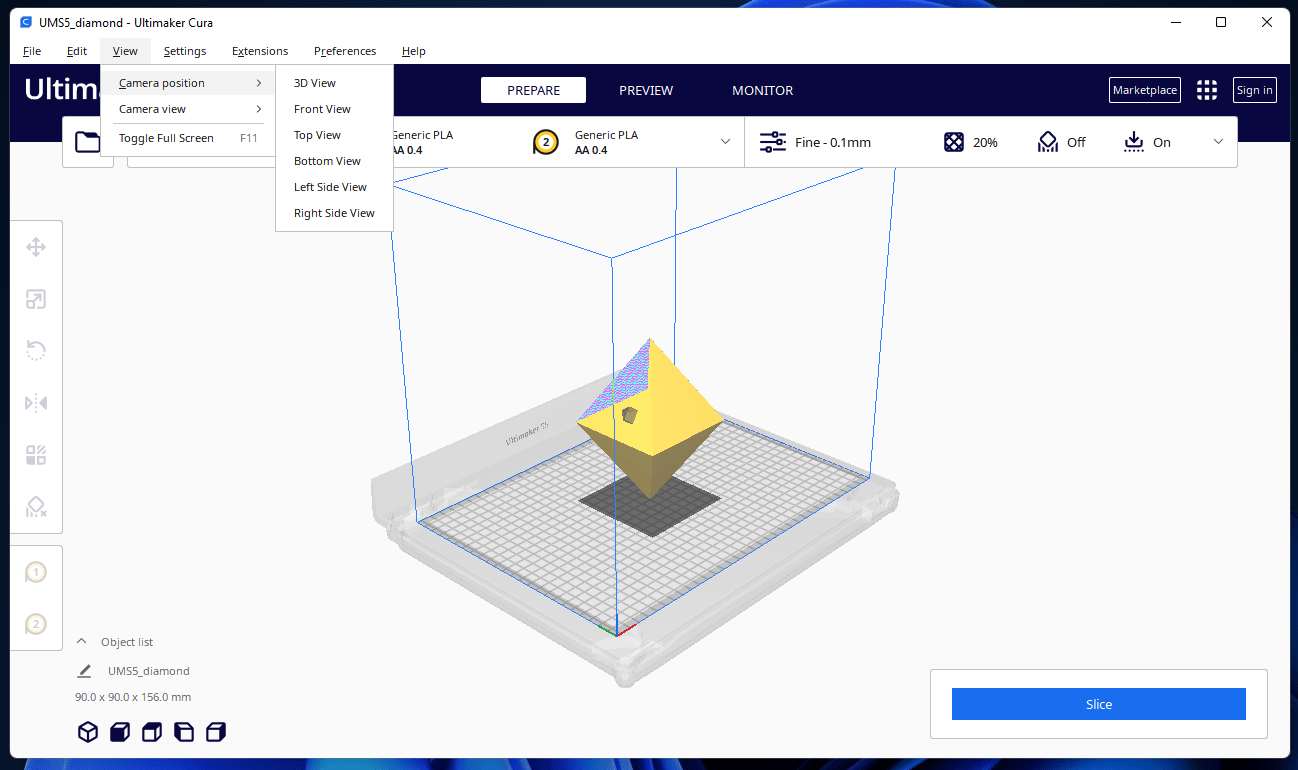Screen dimensions: 1298x770
Task: Switch to front view cube icon
Action: (x=119, y=732)
